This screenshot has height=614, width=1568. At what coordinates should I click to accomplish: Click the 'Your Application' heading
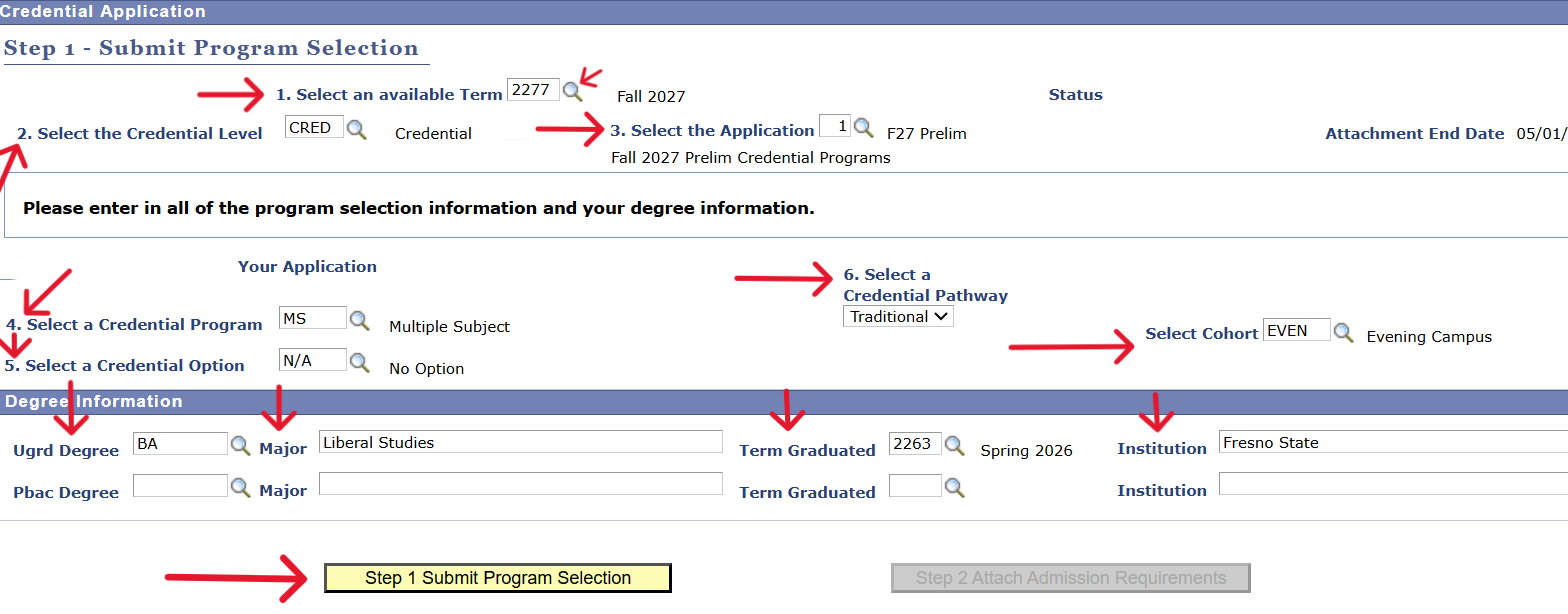click(307, 267)
